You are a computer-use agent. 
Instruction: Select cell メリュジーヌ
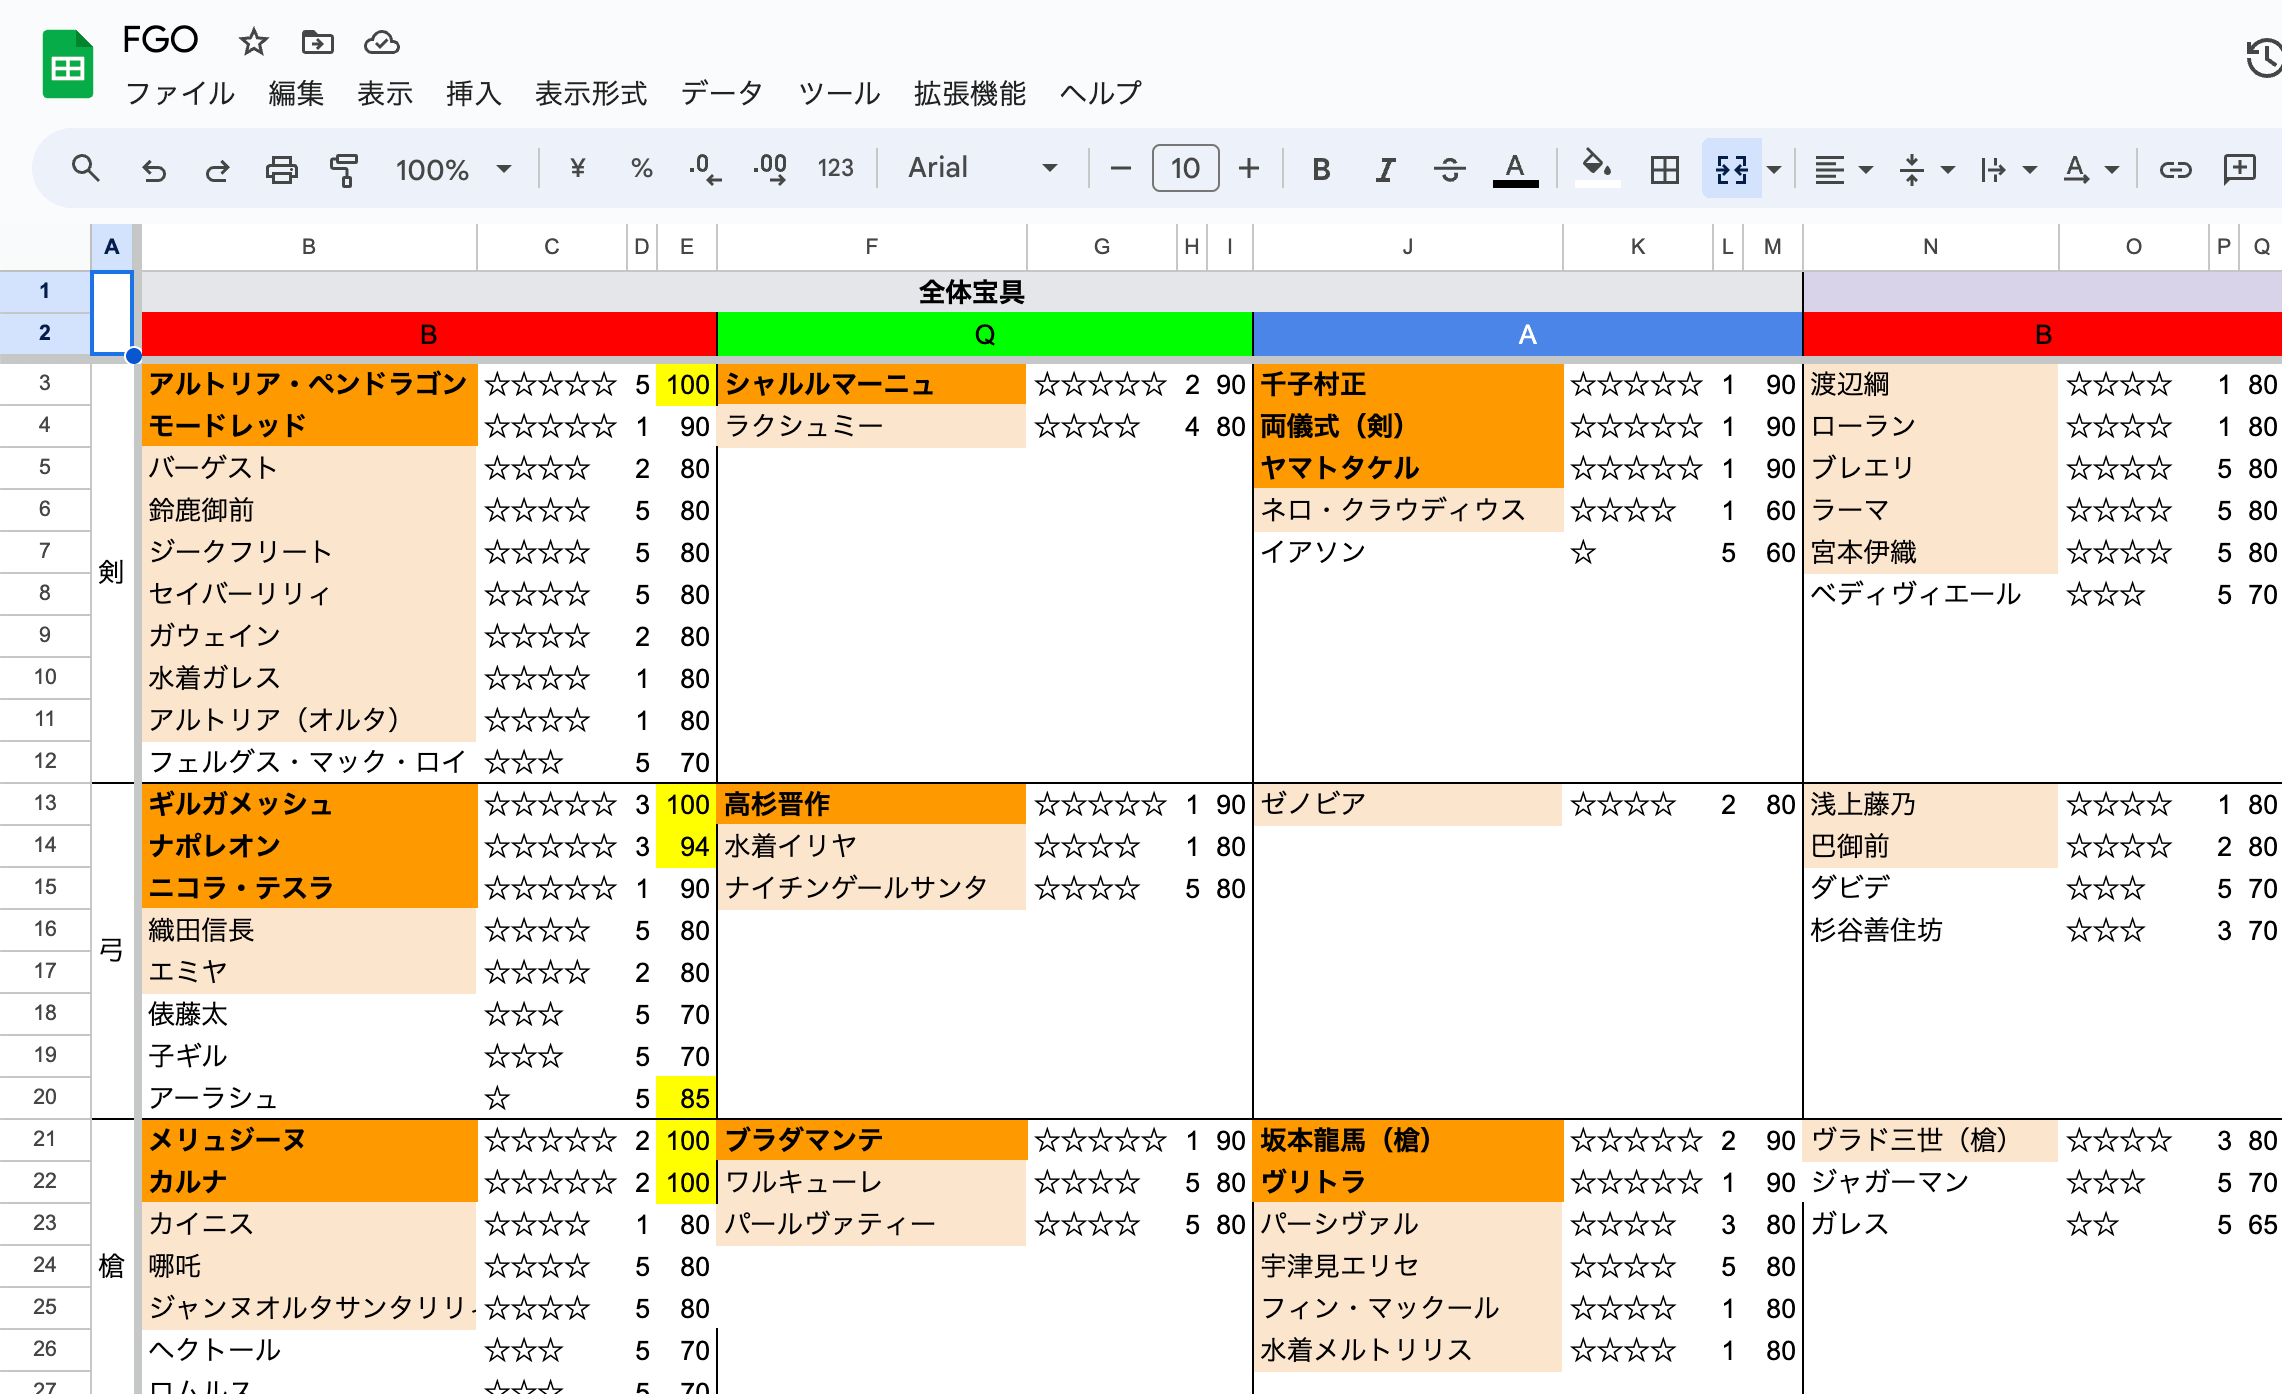[309, 1140]
